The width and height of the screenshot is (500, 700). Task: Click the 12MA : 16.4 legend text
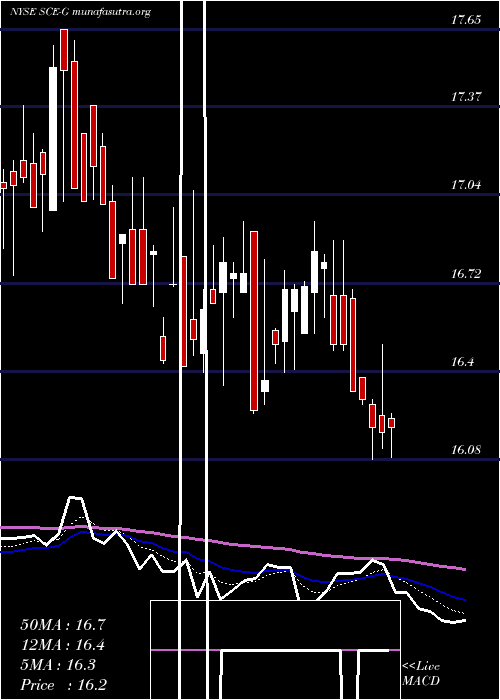[x=63, y=645]
